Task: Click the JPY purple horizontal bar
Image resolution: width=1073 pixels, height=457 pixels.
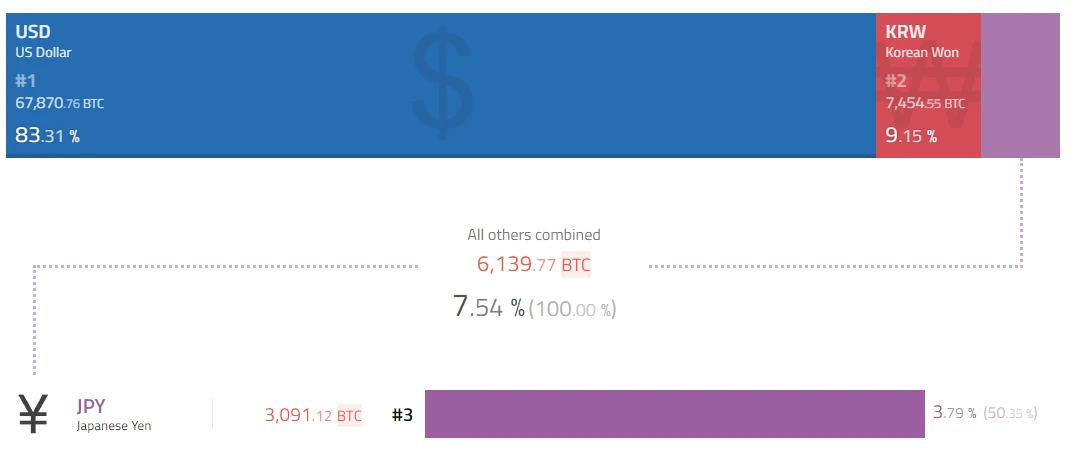Action: pos(674,414)
